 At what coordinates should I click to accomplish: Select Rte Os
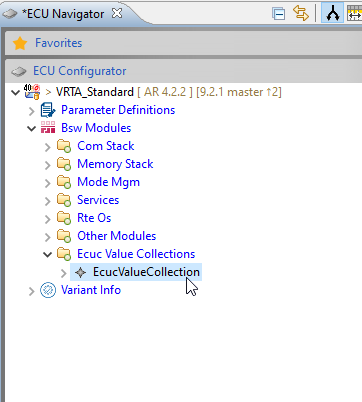[x=94, y=218]
